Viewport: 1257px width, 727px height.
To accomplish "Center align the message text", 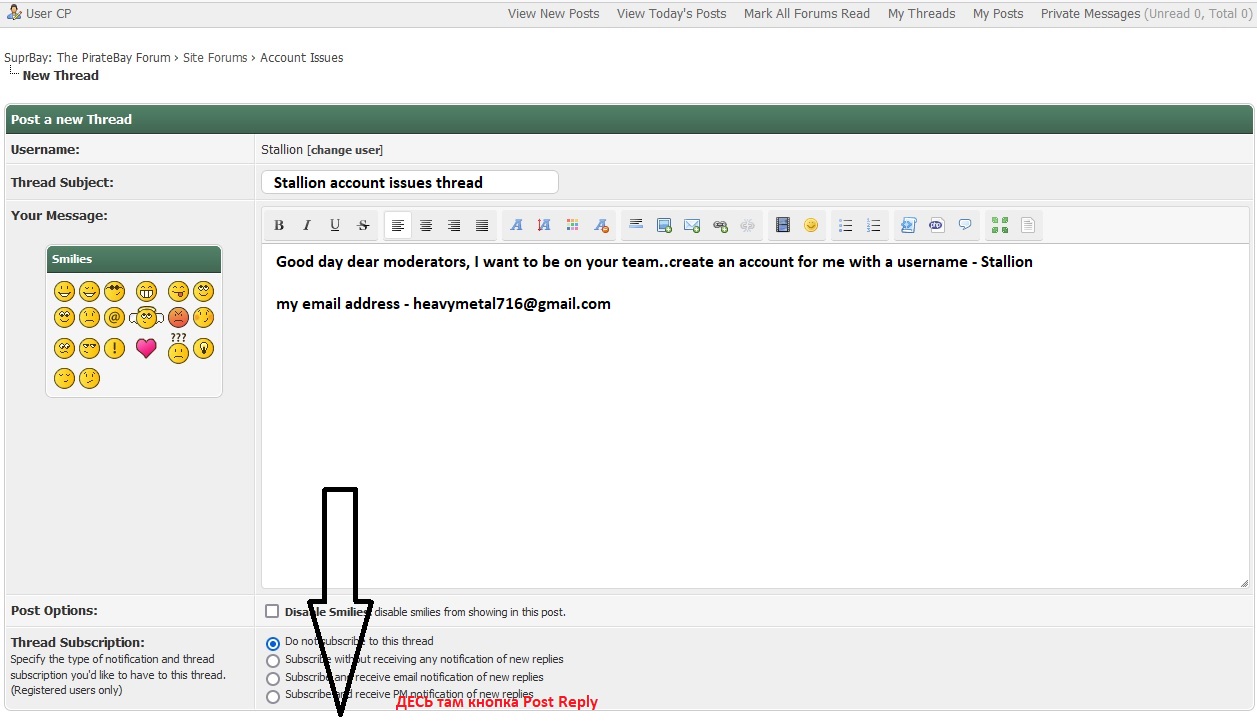I will [x=426, y=226].
